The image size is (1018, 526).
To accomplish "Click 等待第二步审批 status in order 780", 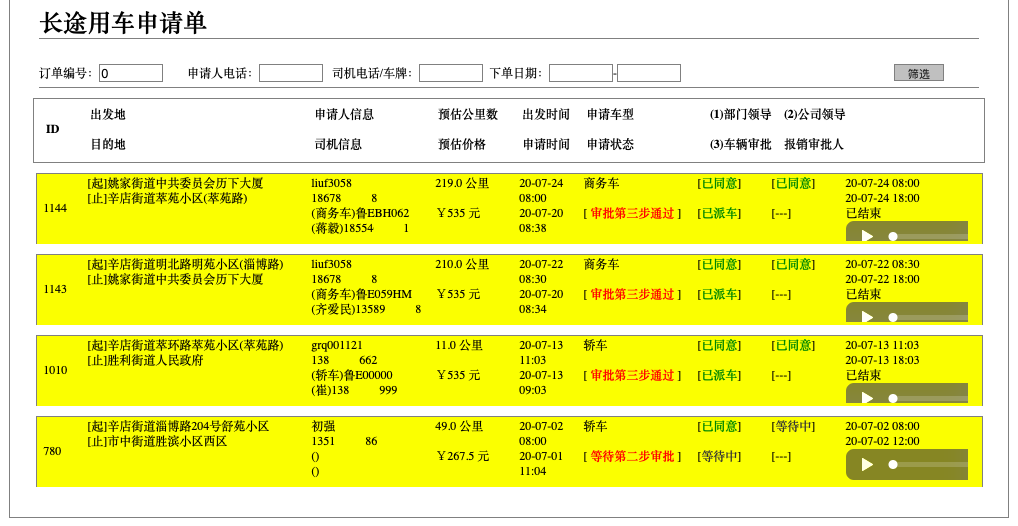I will coord(632,457).
